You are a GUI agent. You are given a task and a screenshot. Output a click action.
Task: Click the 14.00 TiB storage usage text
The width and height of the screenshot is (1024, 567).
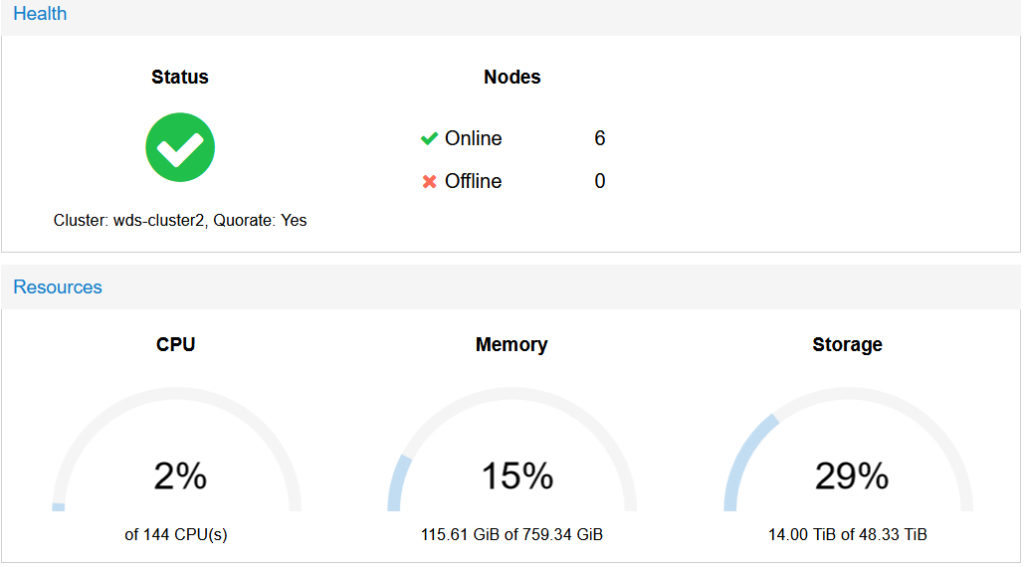click(x=848, y=535)
